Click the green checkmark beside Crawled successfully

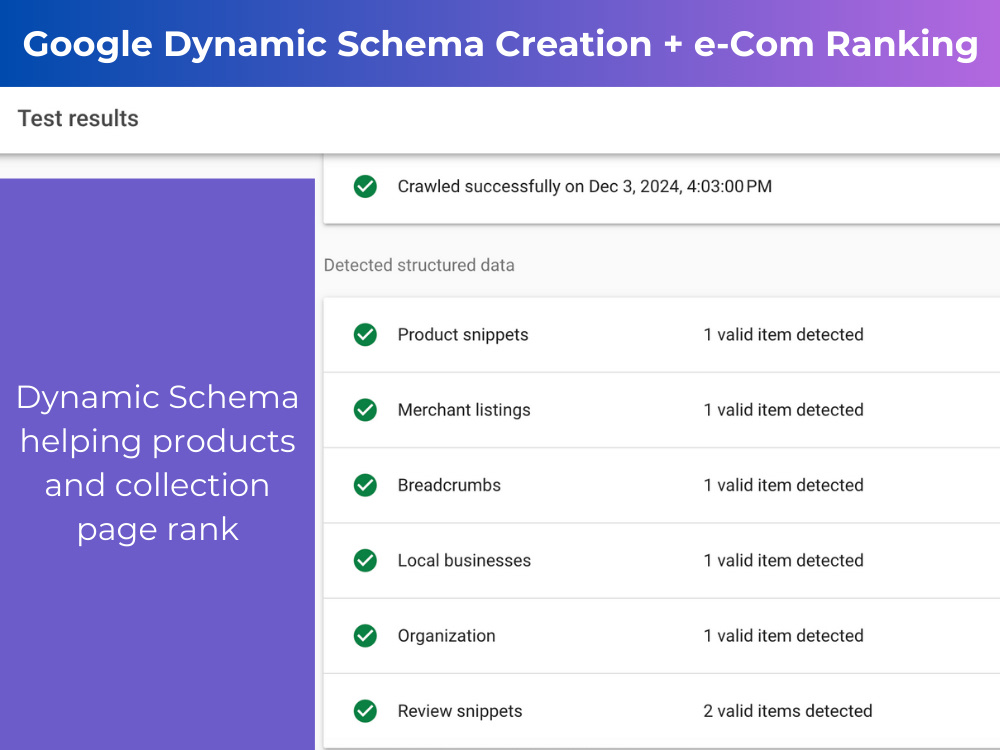point(365,186)
